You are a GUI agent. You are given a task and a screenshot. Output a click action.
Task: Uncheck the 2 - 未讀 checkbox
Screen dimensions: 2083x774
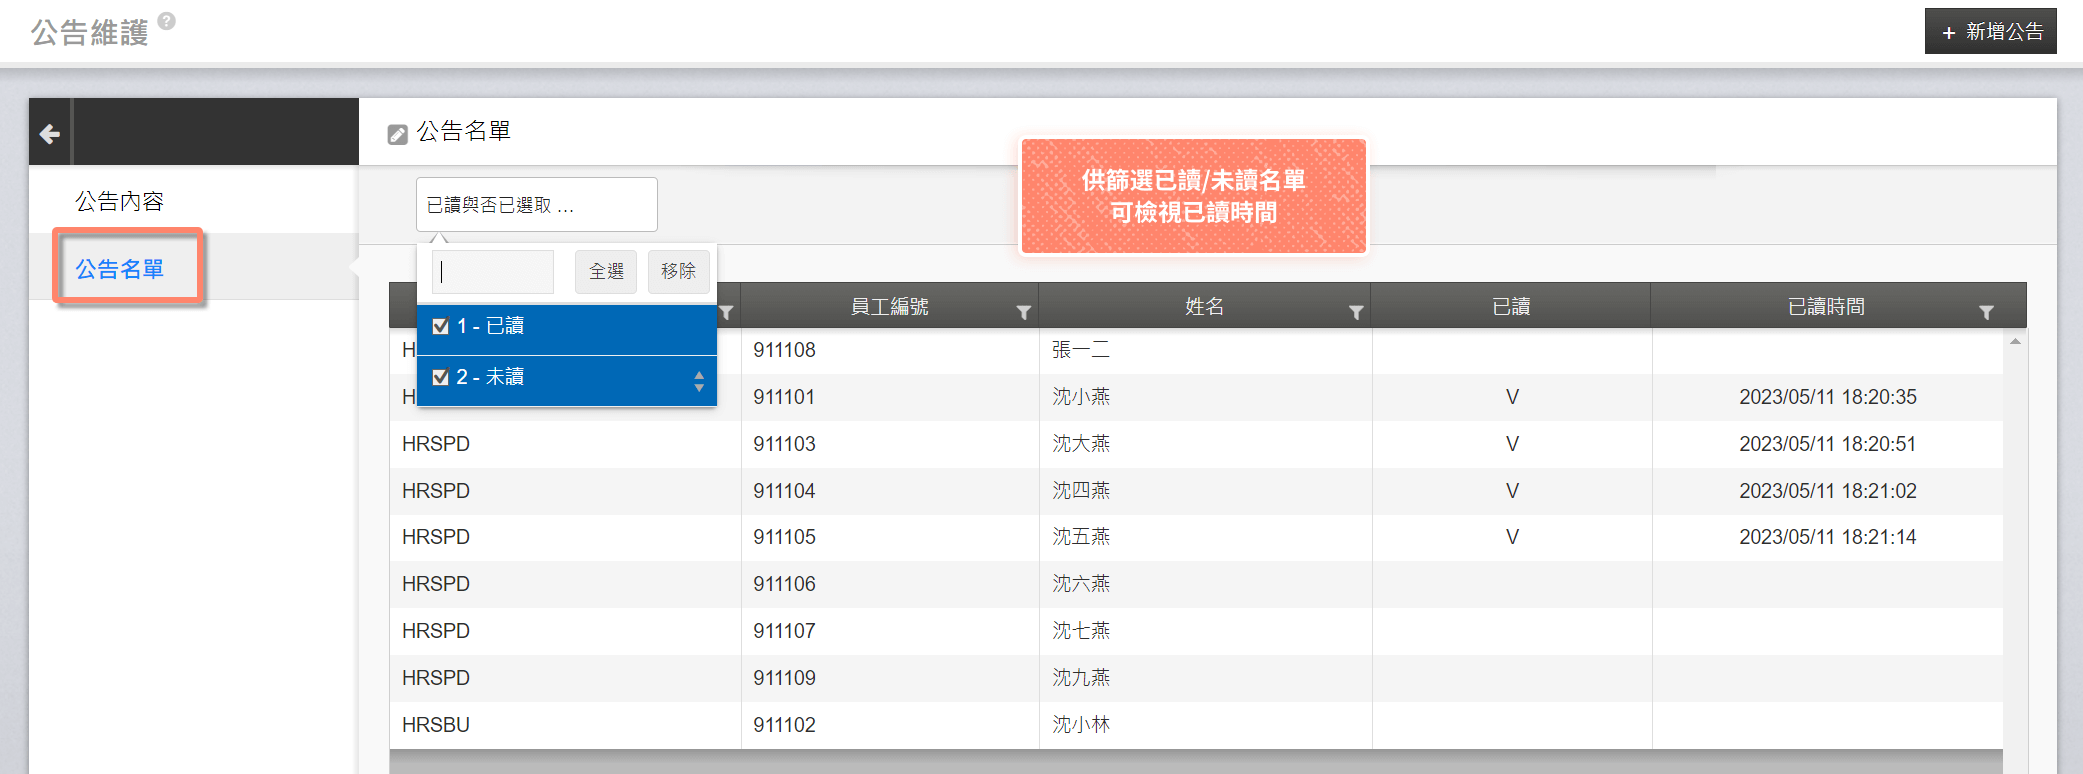point(440,377)
